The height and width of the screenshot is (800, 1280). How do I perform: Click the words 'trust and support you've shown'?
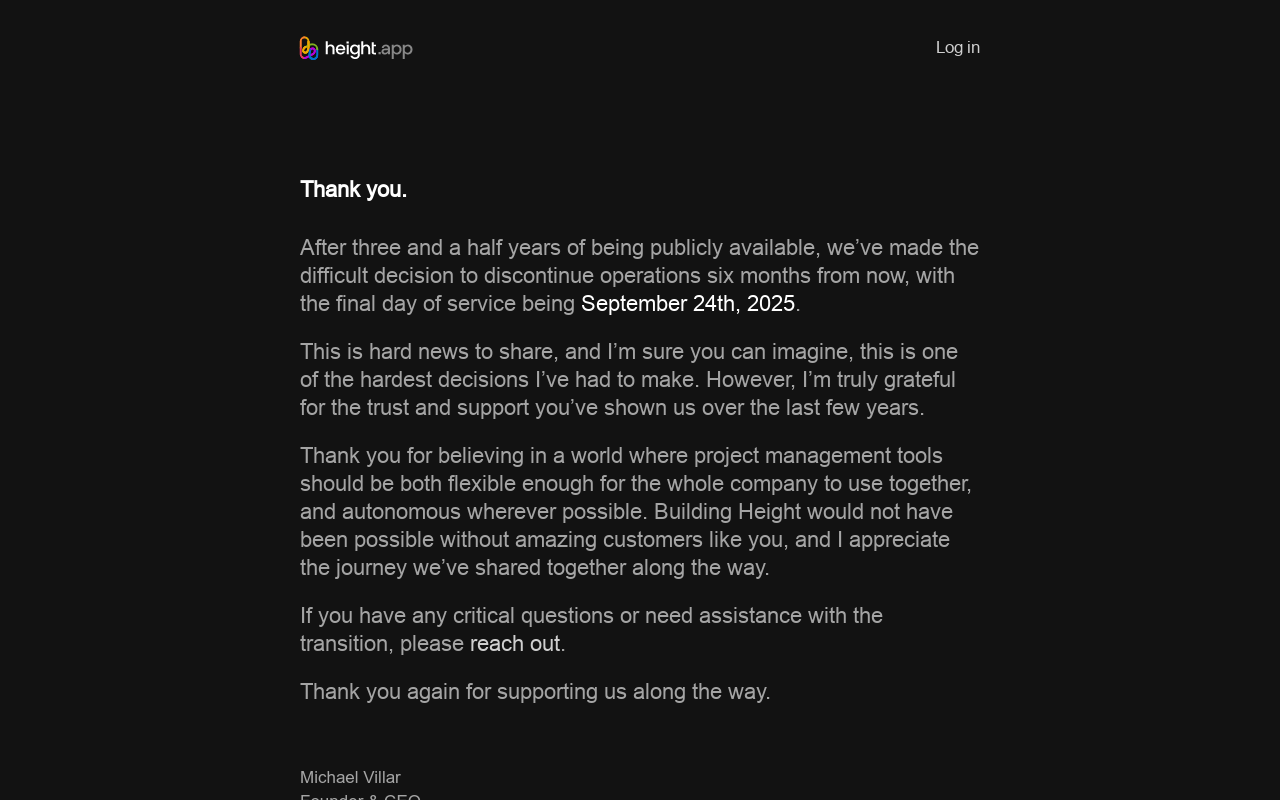point(531,408)
